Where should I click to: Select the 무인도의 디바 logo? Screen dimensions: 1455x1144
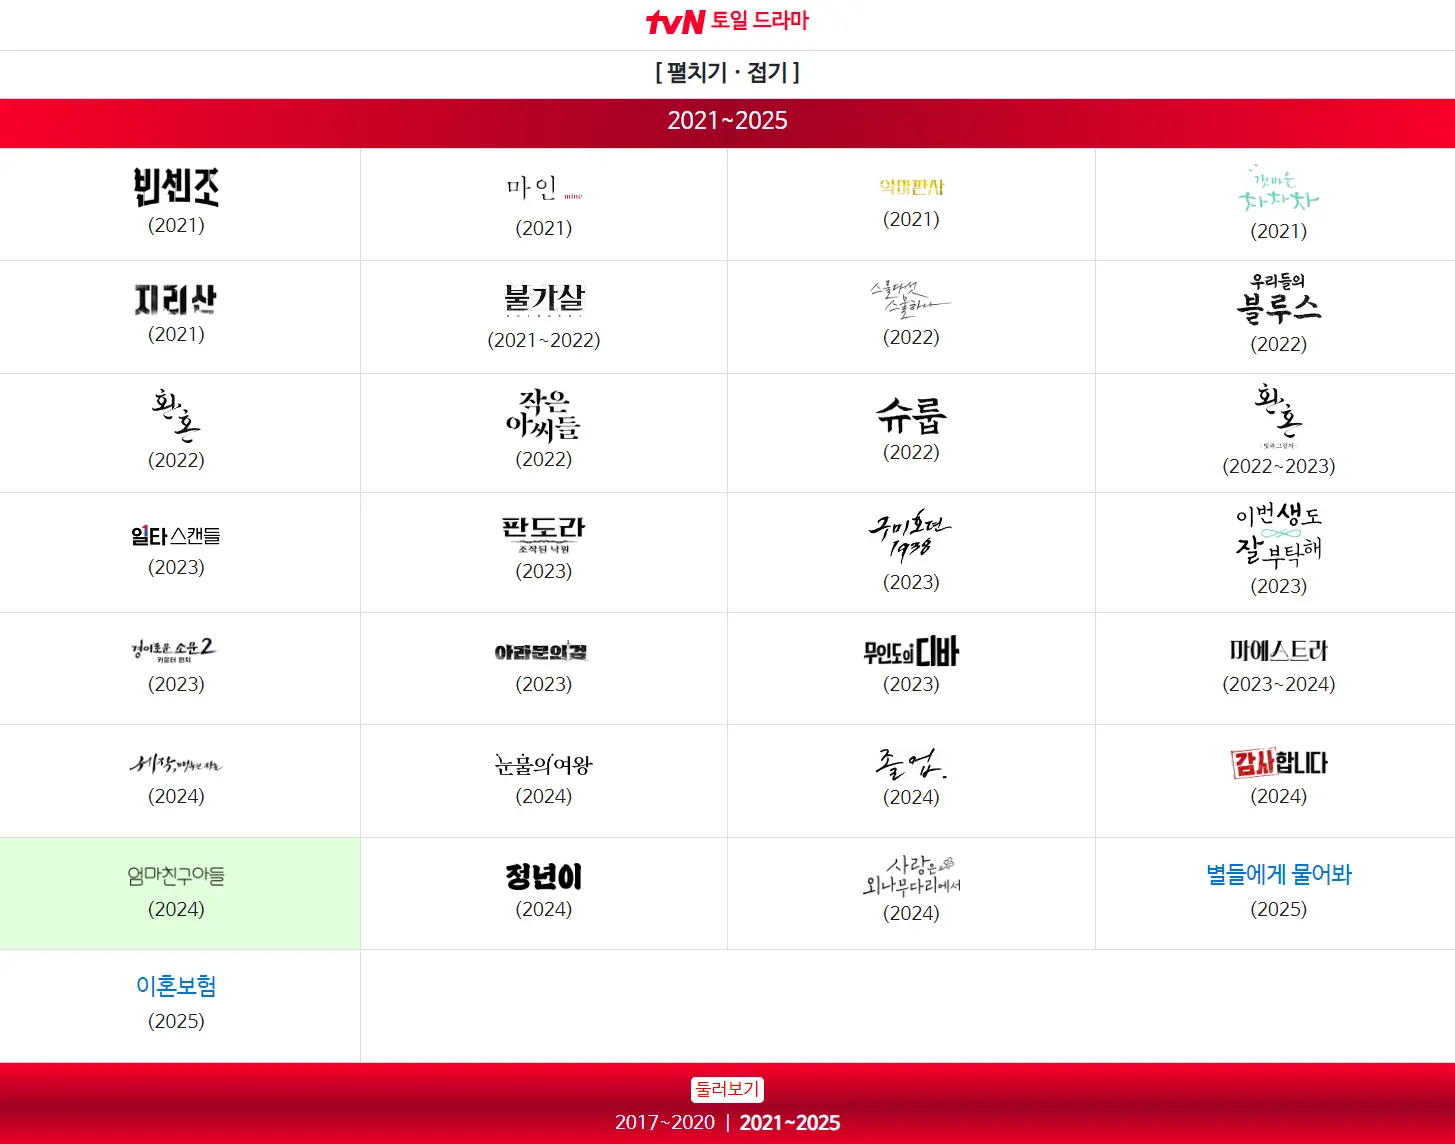(911, 652)
